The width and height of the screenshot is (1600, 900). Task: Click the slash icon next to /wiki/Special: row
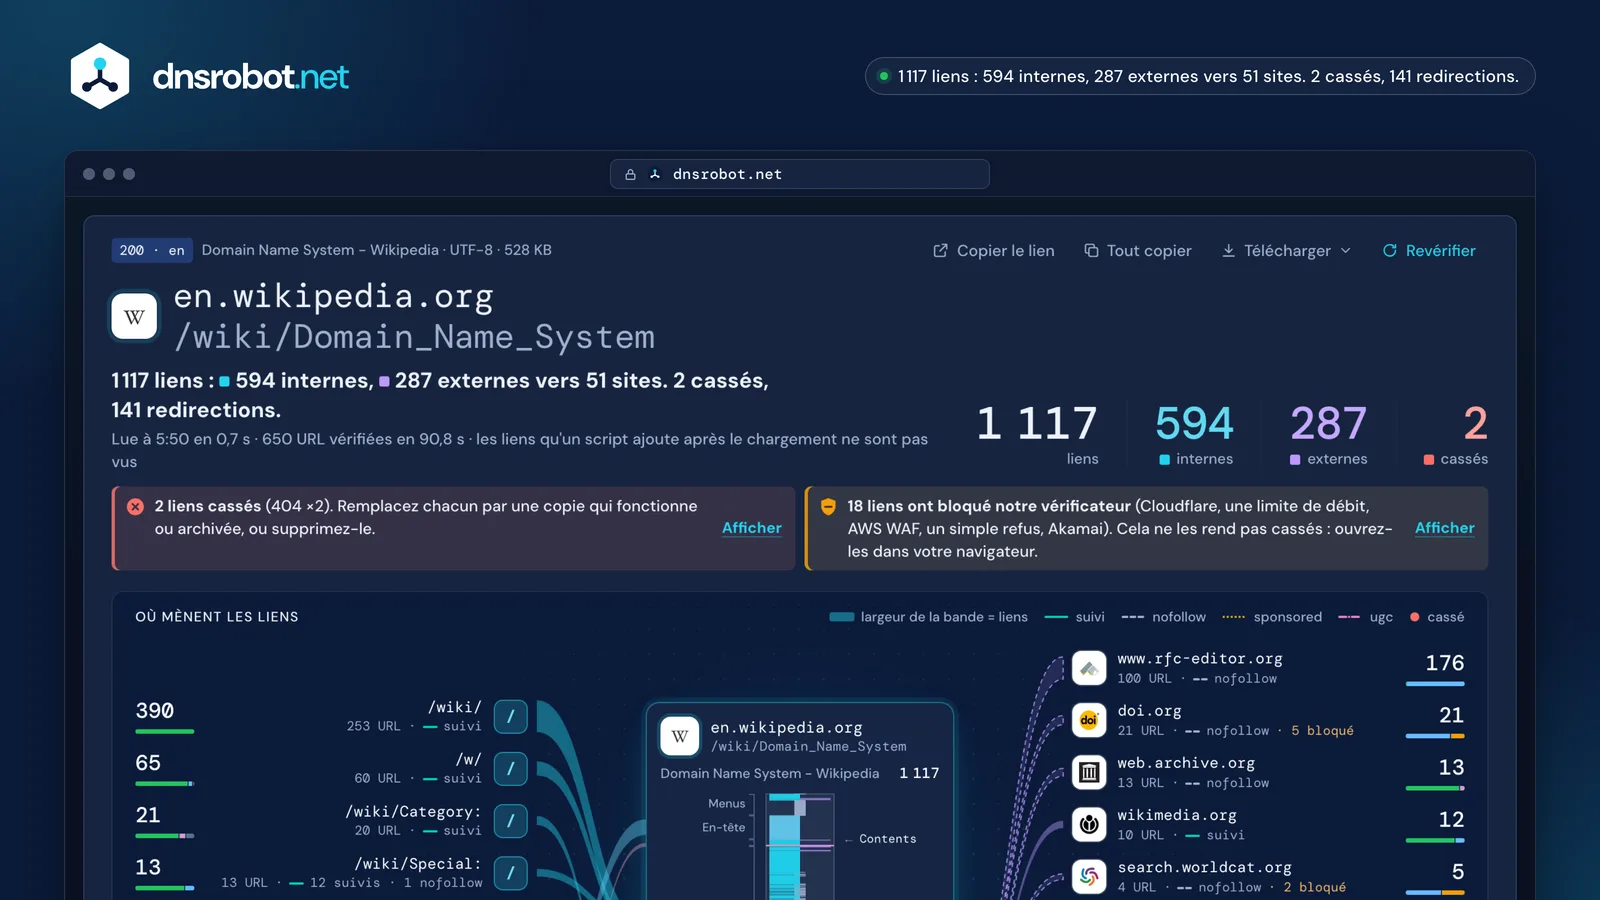511,872
